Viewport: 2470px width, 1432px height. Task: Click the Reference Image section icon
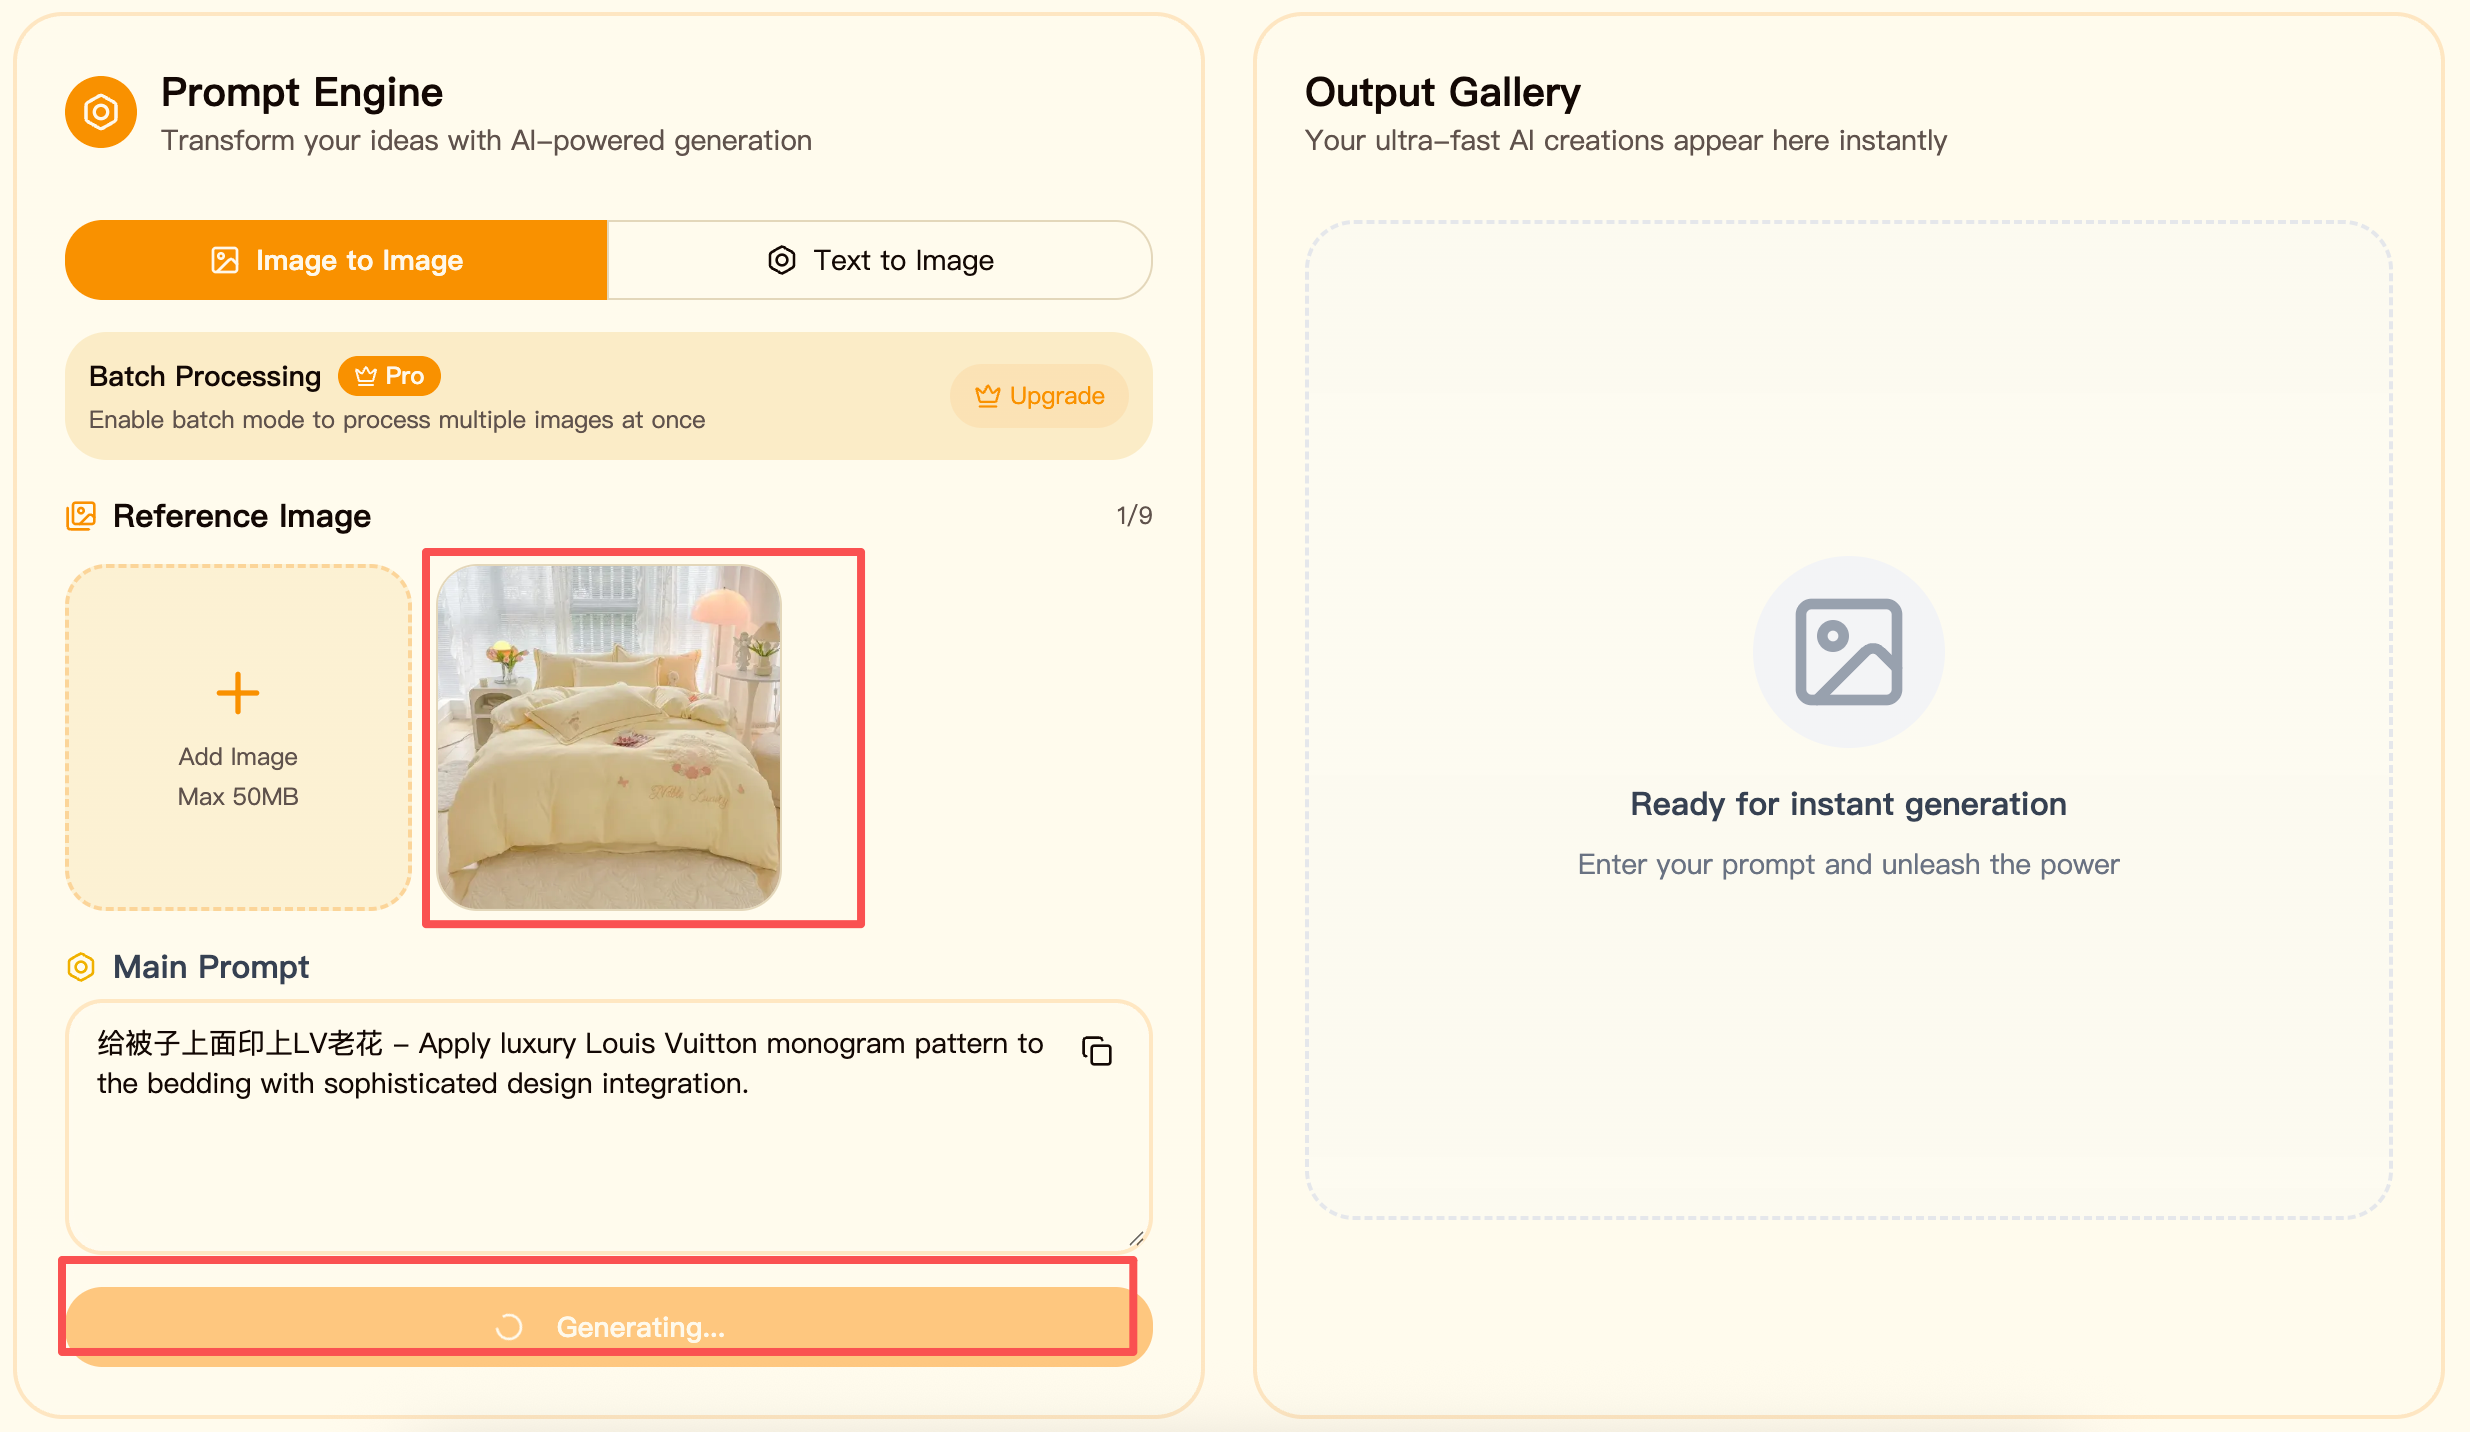(x=81, y=516)
